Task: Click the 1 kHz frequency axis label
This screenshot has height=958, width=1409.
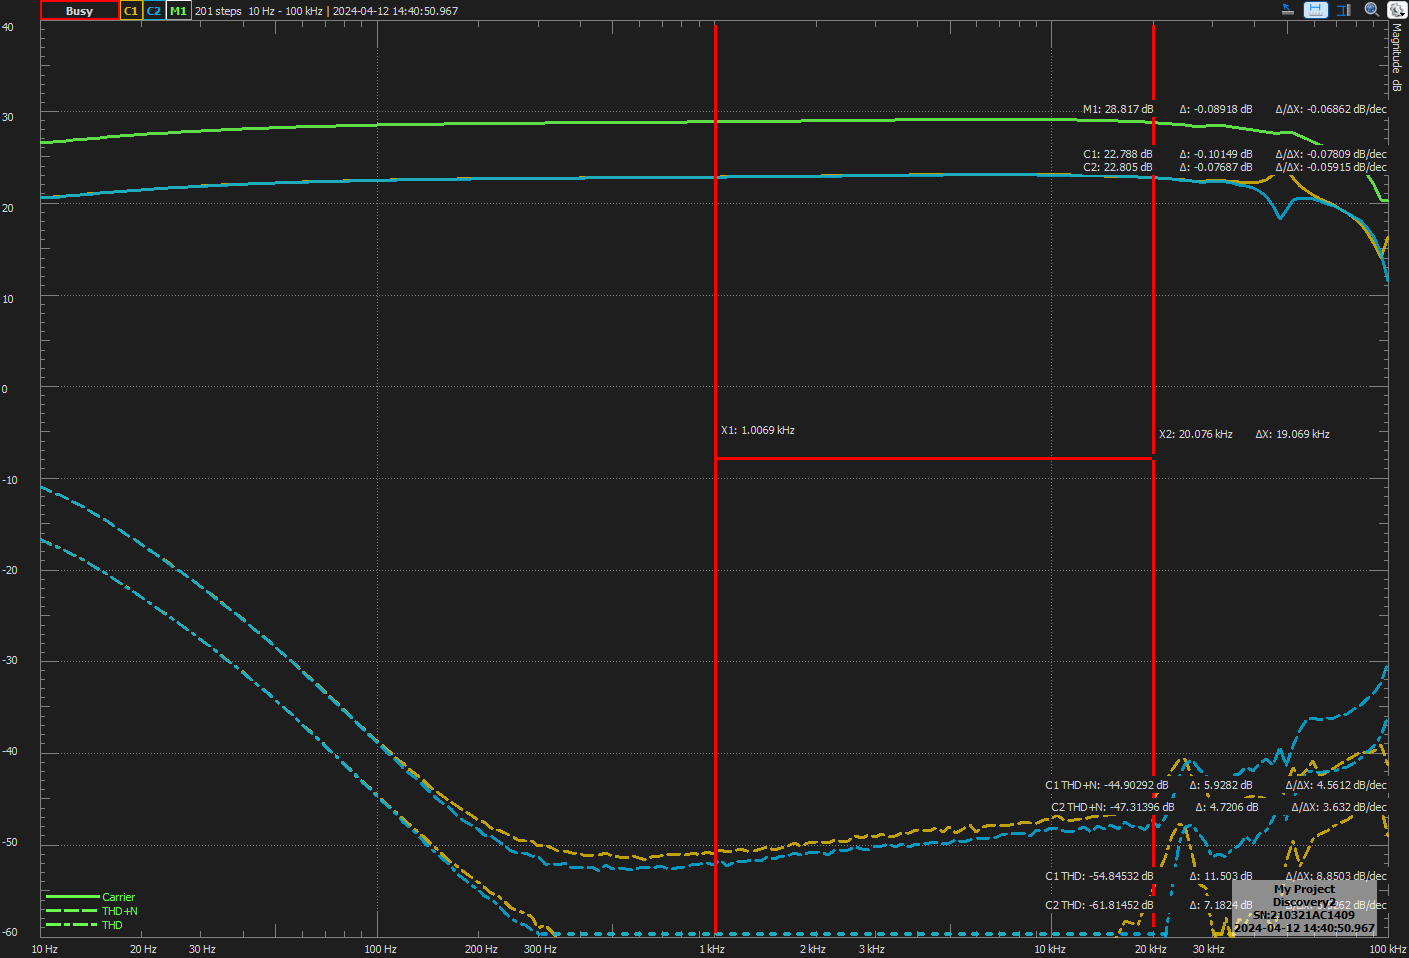Action: coord(712,949)
